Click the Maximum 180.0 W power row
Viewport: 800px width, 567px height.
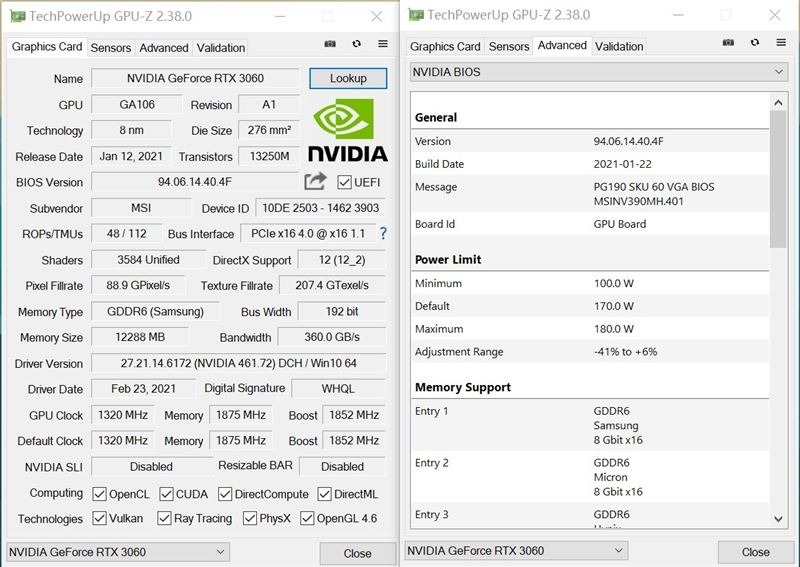pos(590,329)
